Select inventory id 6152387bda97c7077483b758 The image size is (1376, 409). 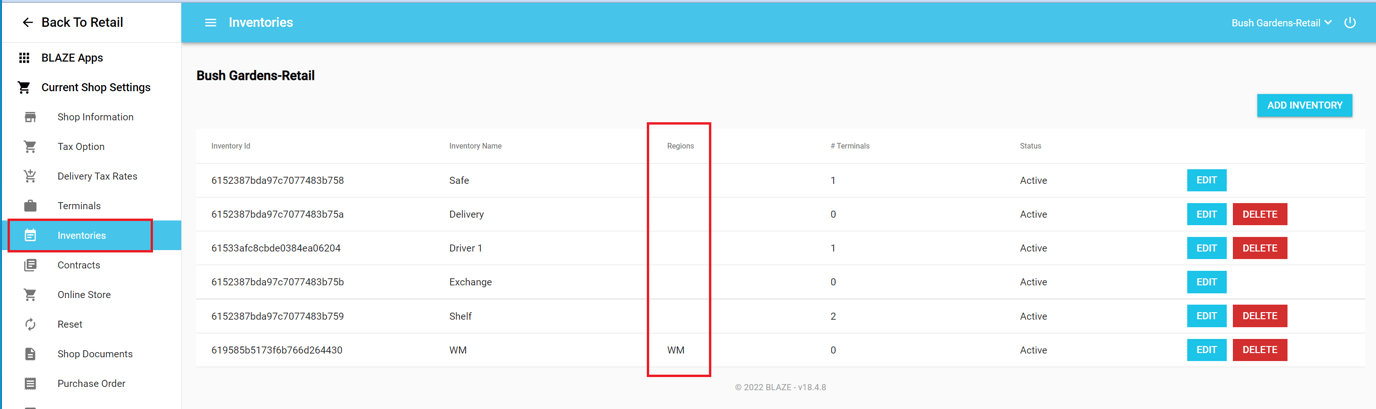pyautogui.click(x=277, y=181)
